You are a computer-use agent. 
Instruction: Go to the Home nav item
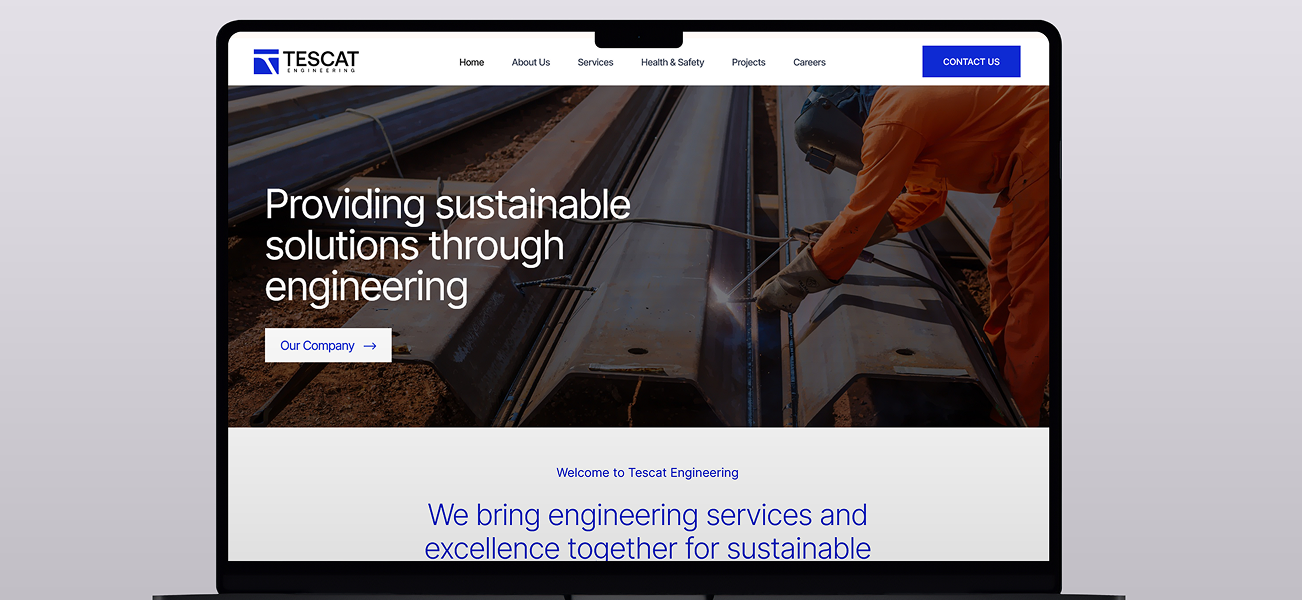pos(471,62)
